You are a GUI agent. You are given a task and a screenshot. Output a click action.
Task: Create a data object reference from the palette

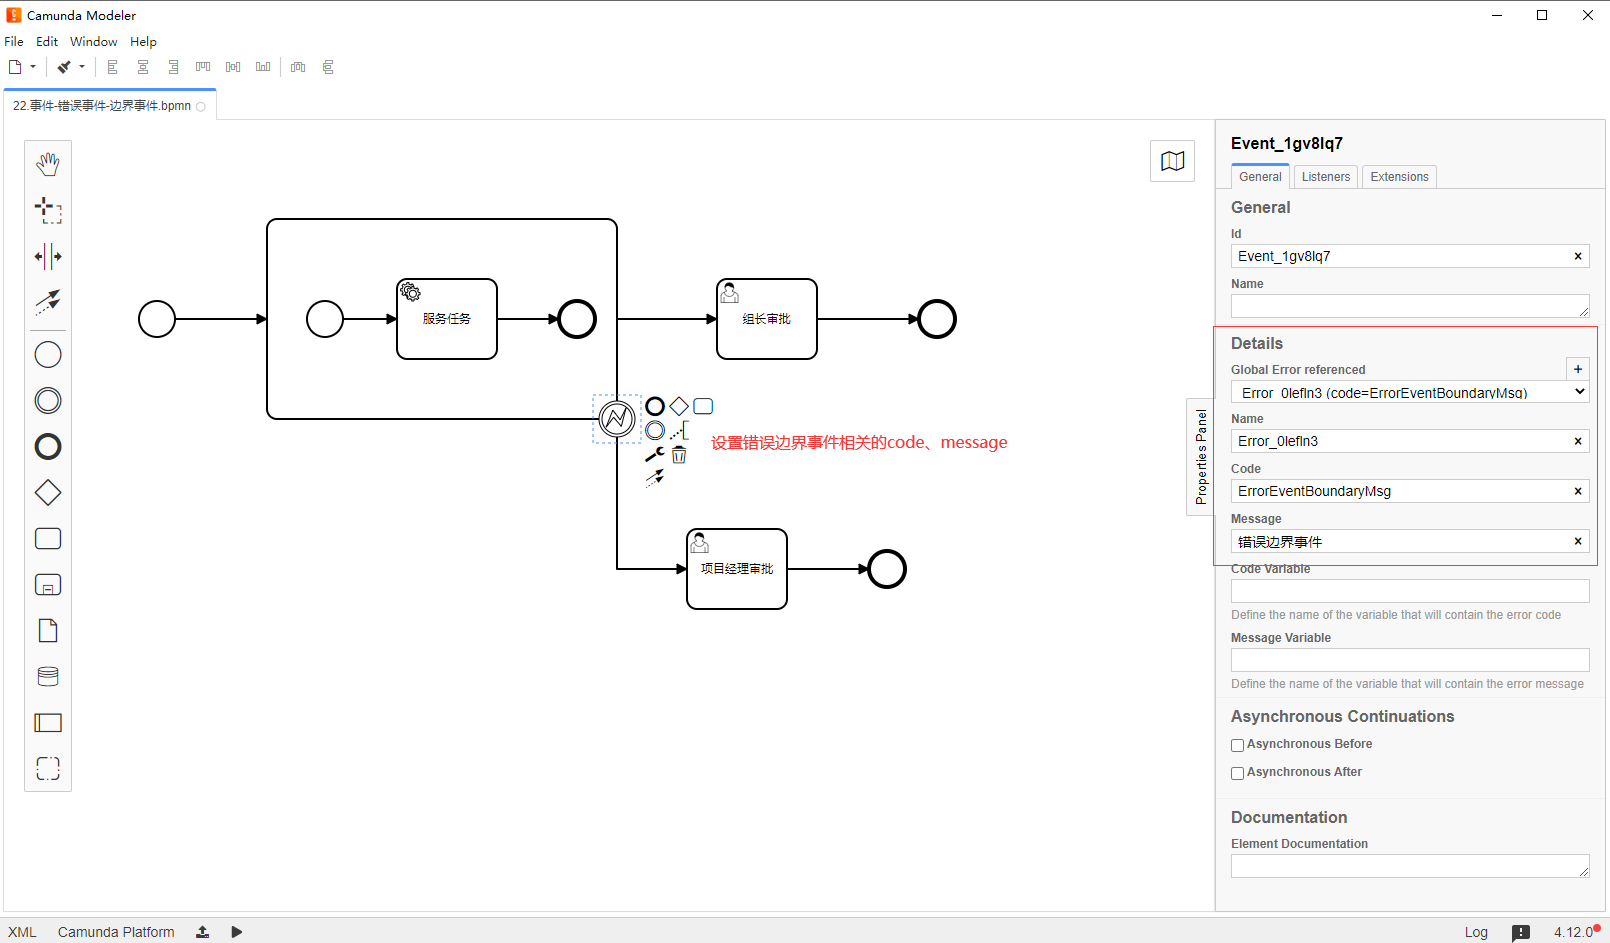point(48,631)
